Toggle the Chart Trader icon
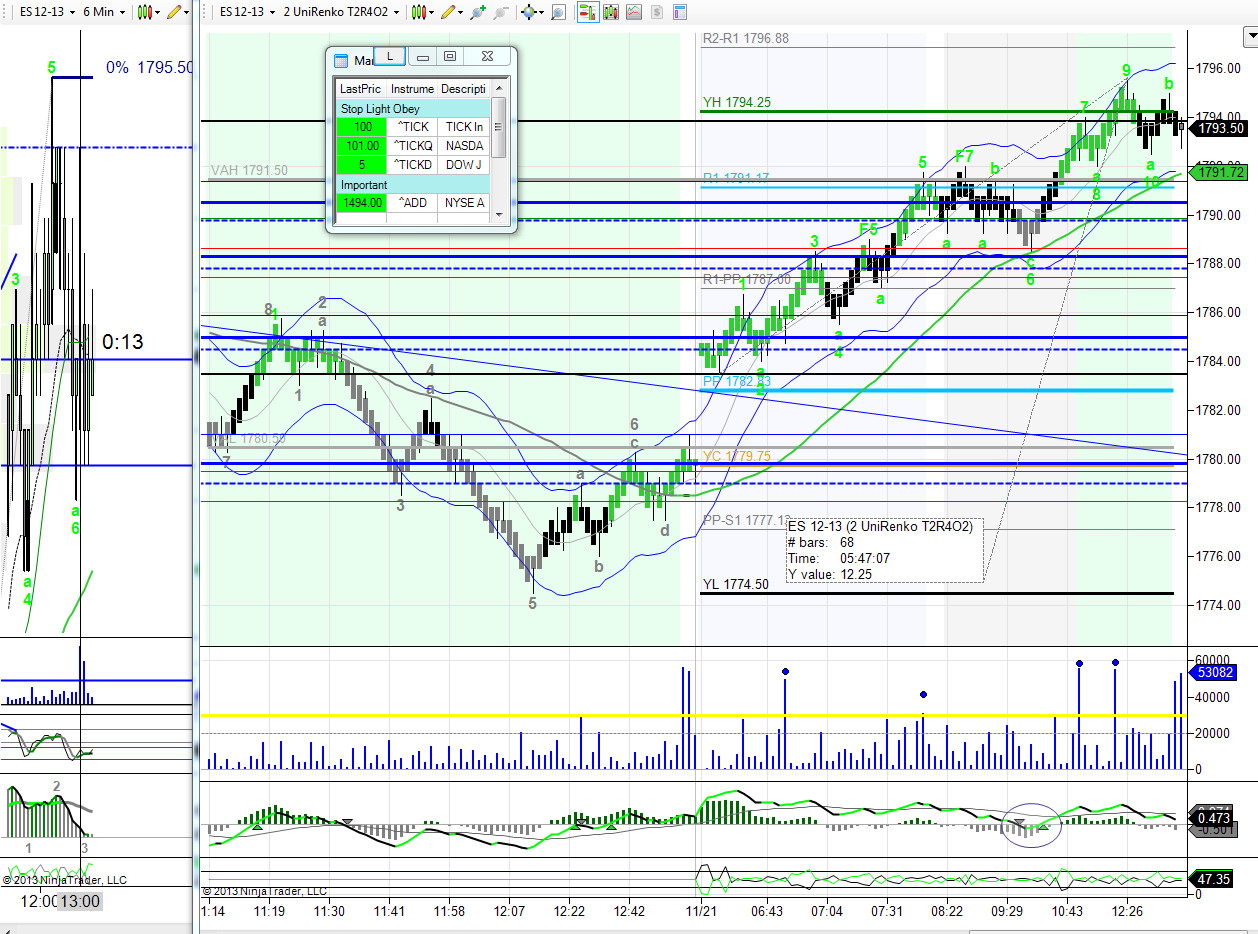The image size is (1258, 934). point(588,12)
